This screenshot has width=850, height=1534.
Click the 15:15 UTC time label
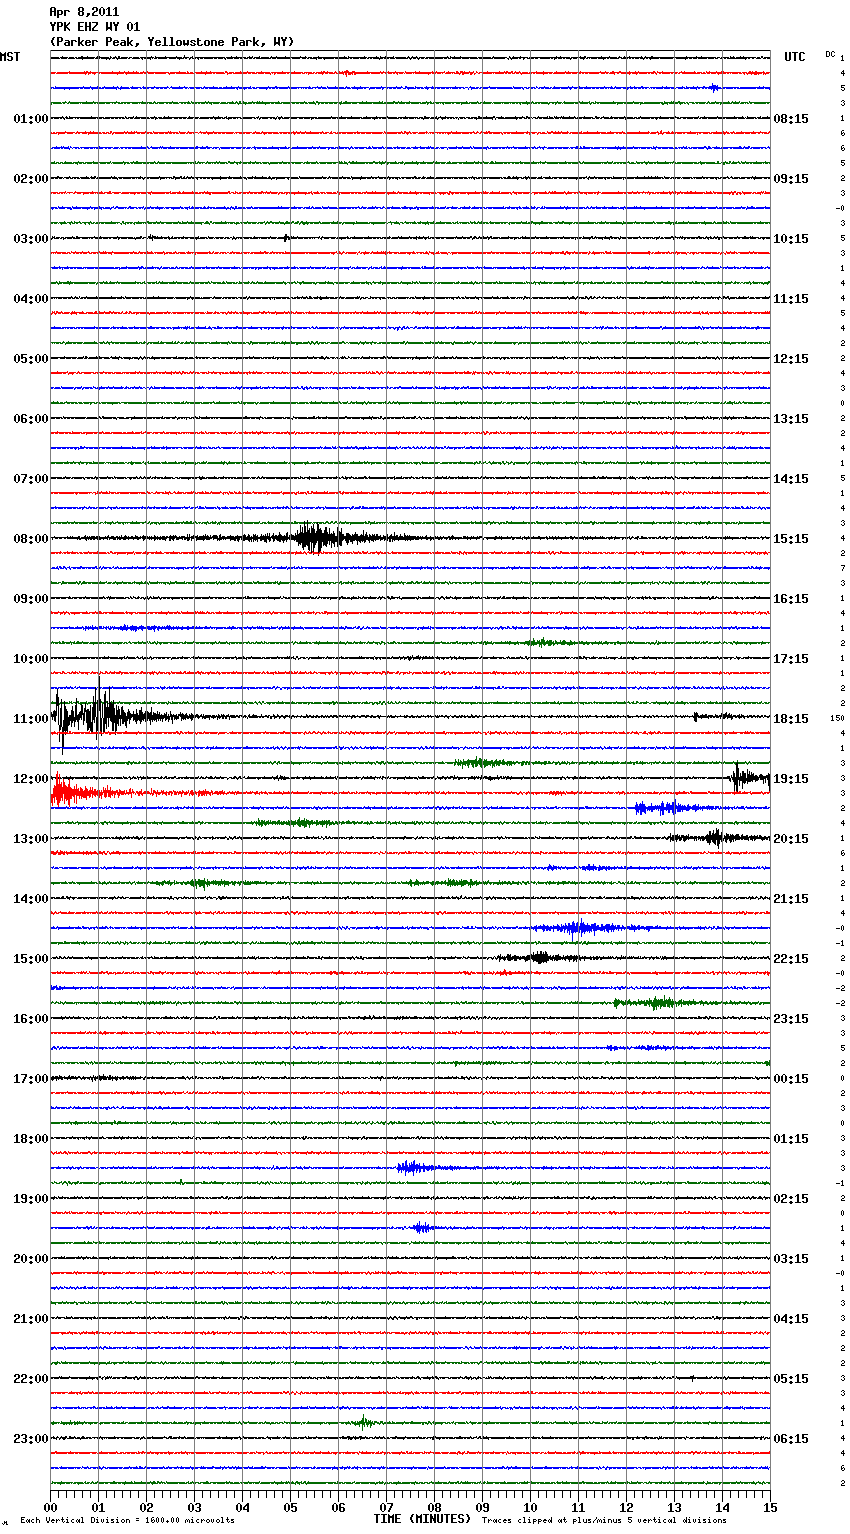click(791, 539)
